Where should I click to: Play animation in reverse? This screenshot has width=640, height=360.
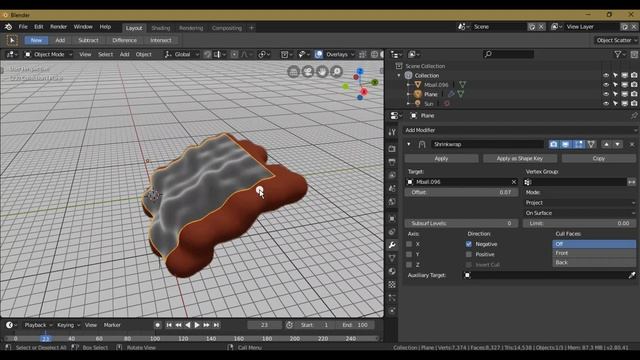tap(188, 325)
